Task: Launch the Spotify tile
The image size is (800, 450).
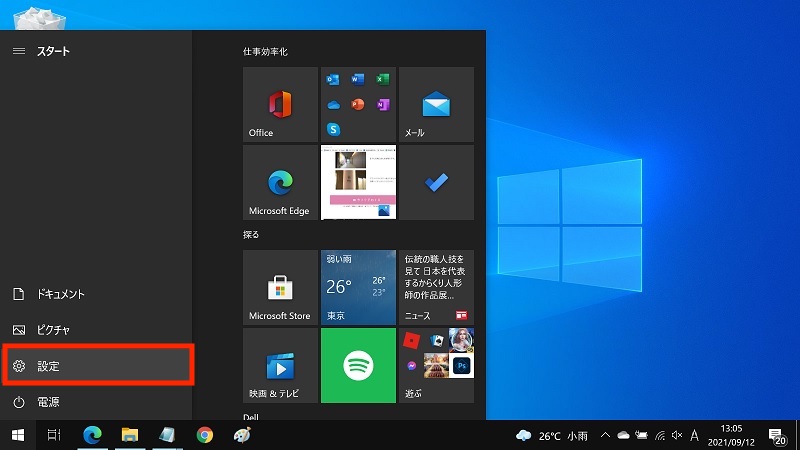Action: click(358, 366)
